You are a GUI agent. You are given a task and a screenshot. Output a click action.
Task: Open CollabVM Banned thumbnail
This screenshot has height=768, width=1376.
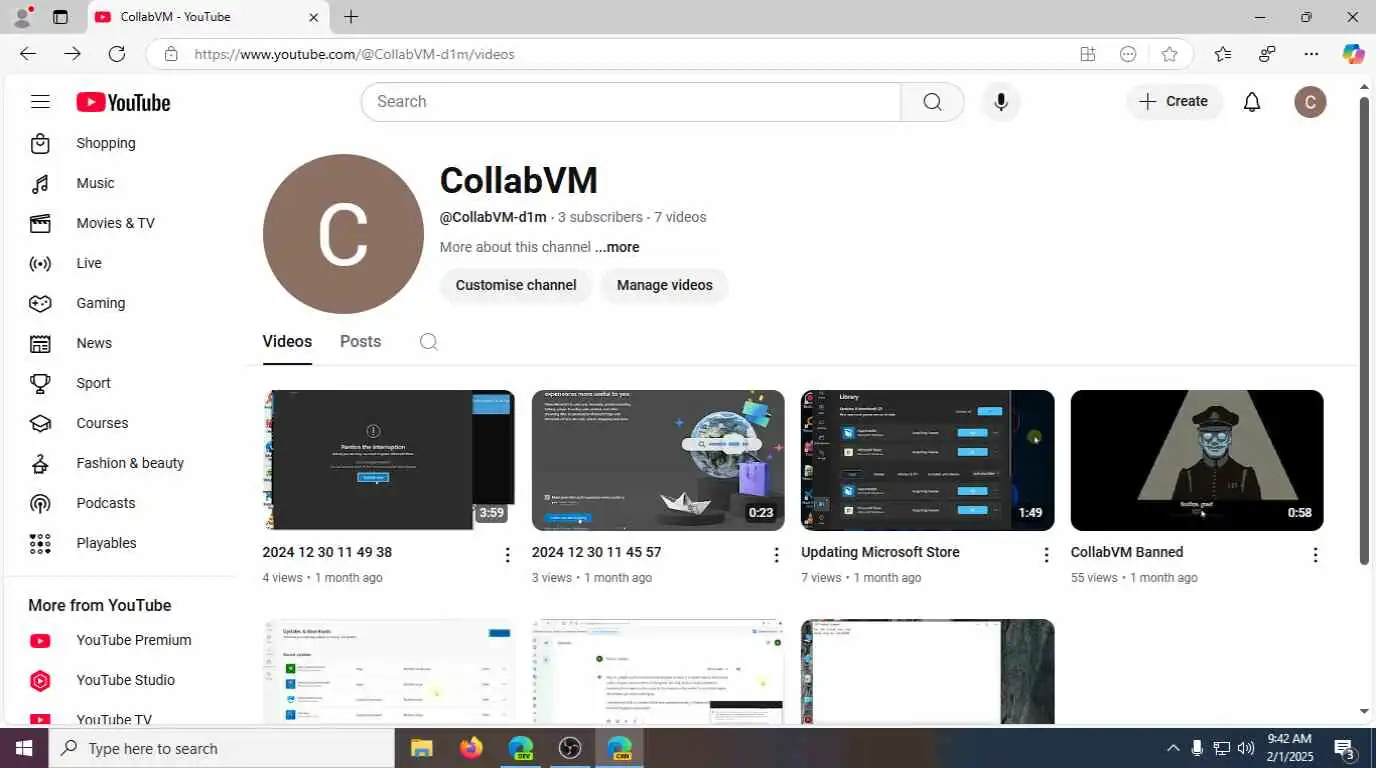(x=1197, y=460)
